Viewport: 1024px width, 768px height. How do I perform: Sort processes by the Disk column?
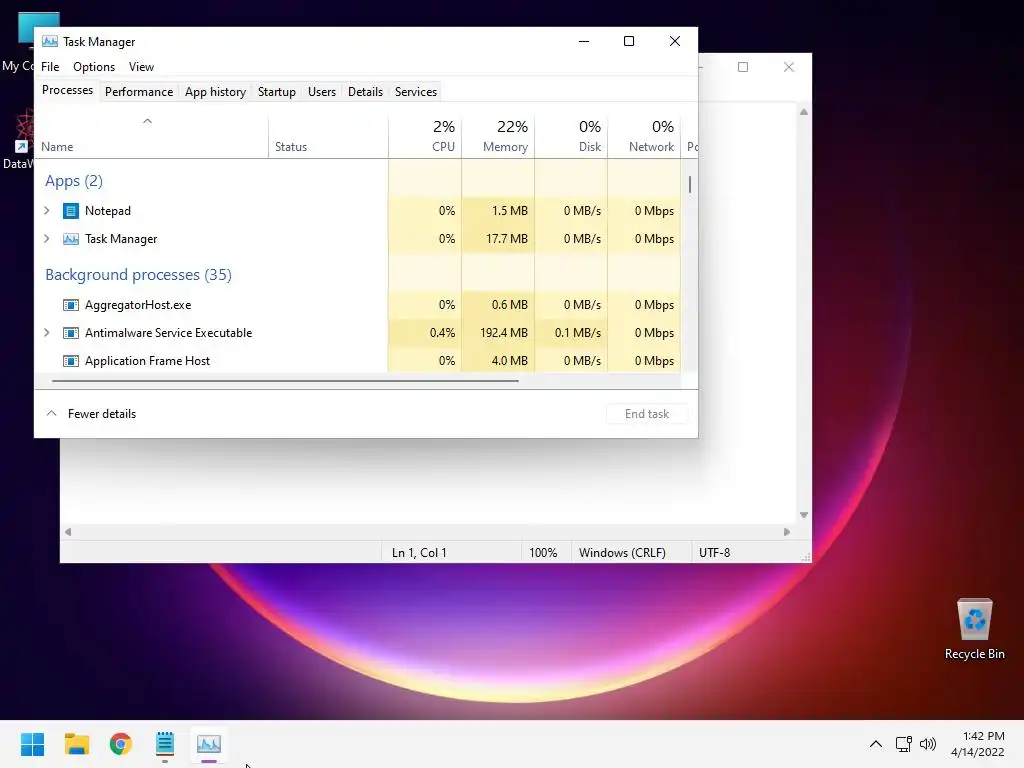click(x=571, y=136)
